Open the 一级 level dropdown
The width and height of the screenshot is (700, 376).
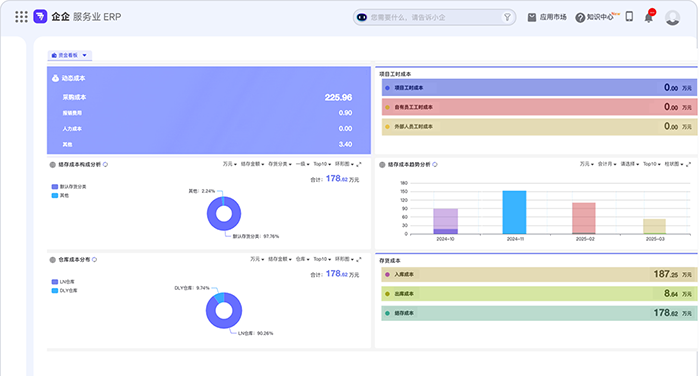click(302, 164)
